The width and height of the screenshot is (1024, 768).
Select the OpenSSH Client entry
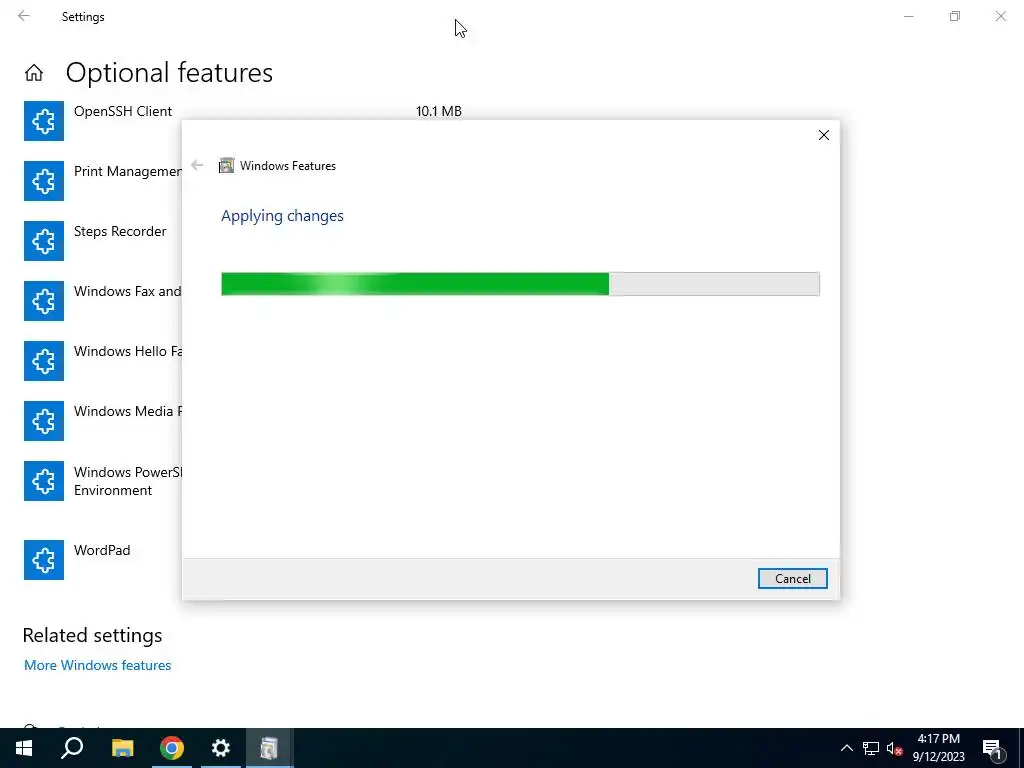pos(123,111)
